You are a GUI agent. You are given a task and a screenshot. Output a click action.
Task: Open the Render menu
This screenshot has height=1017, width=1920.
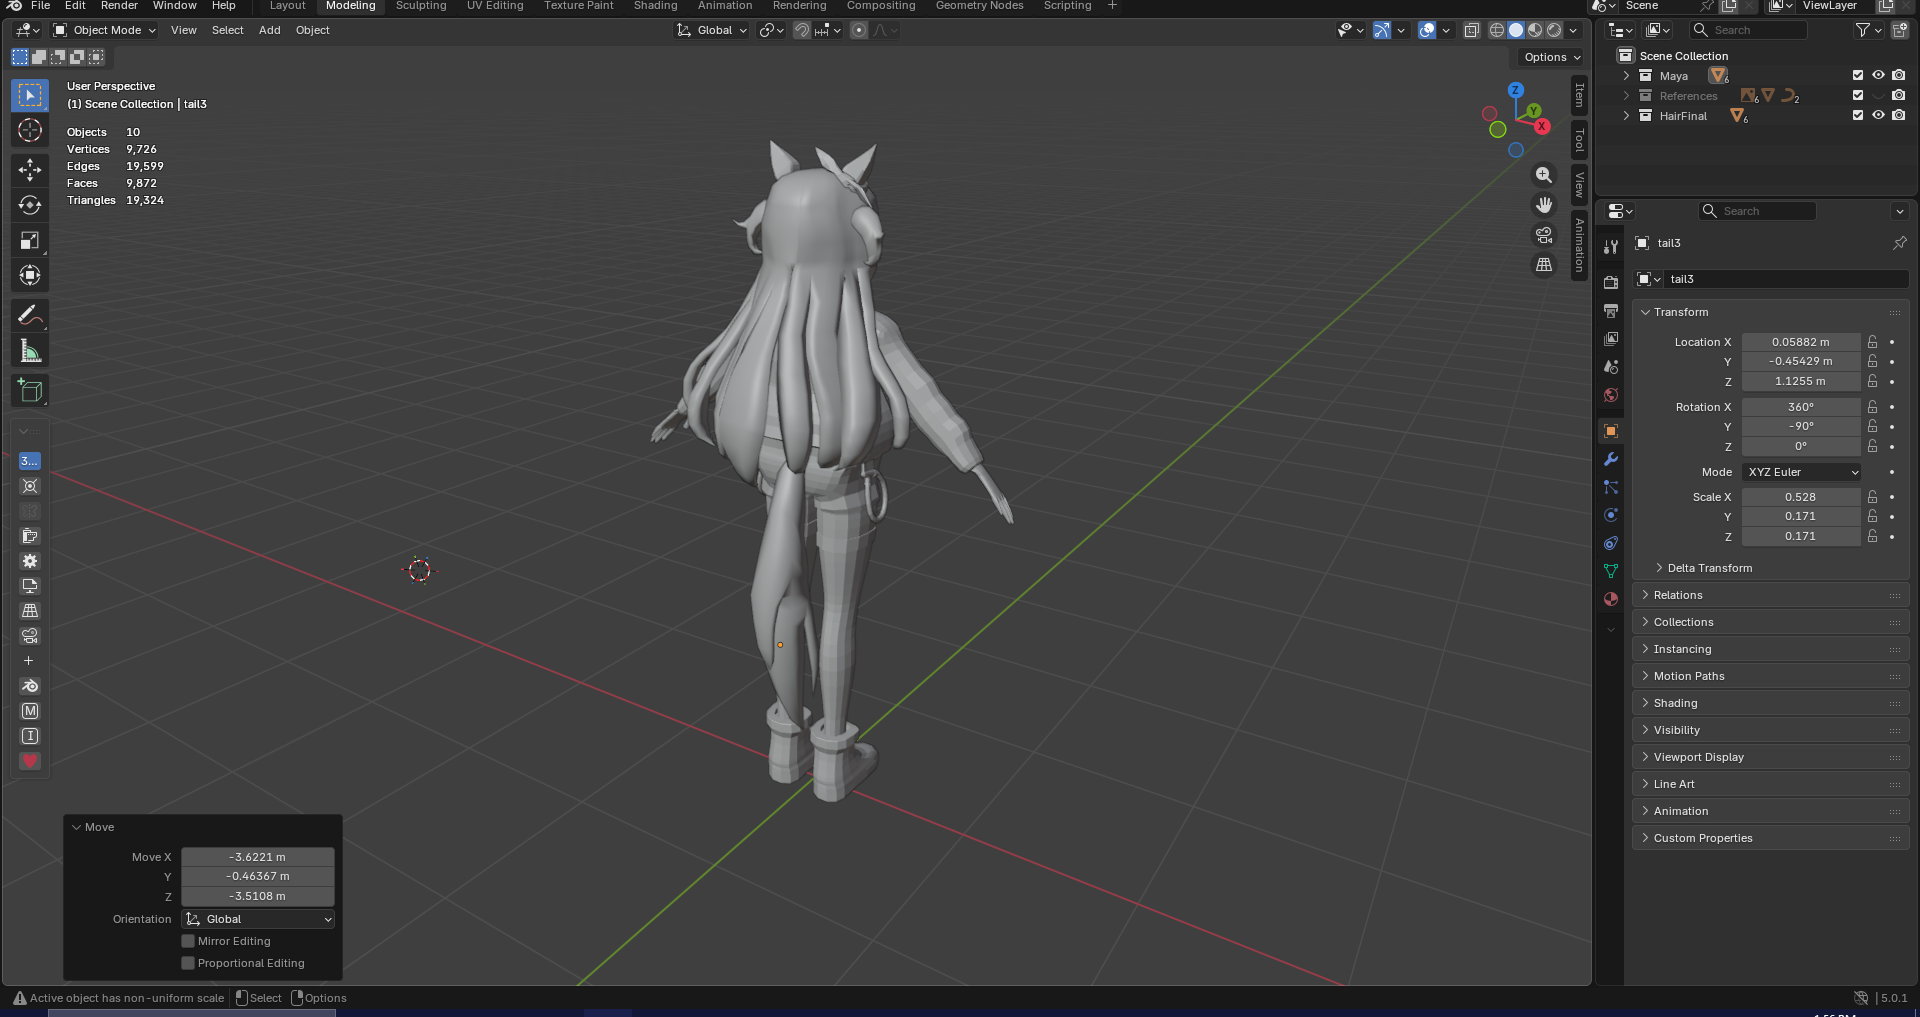click(119, 6)
